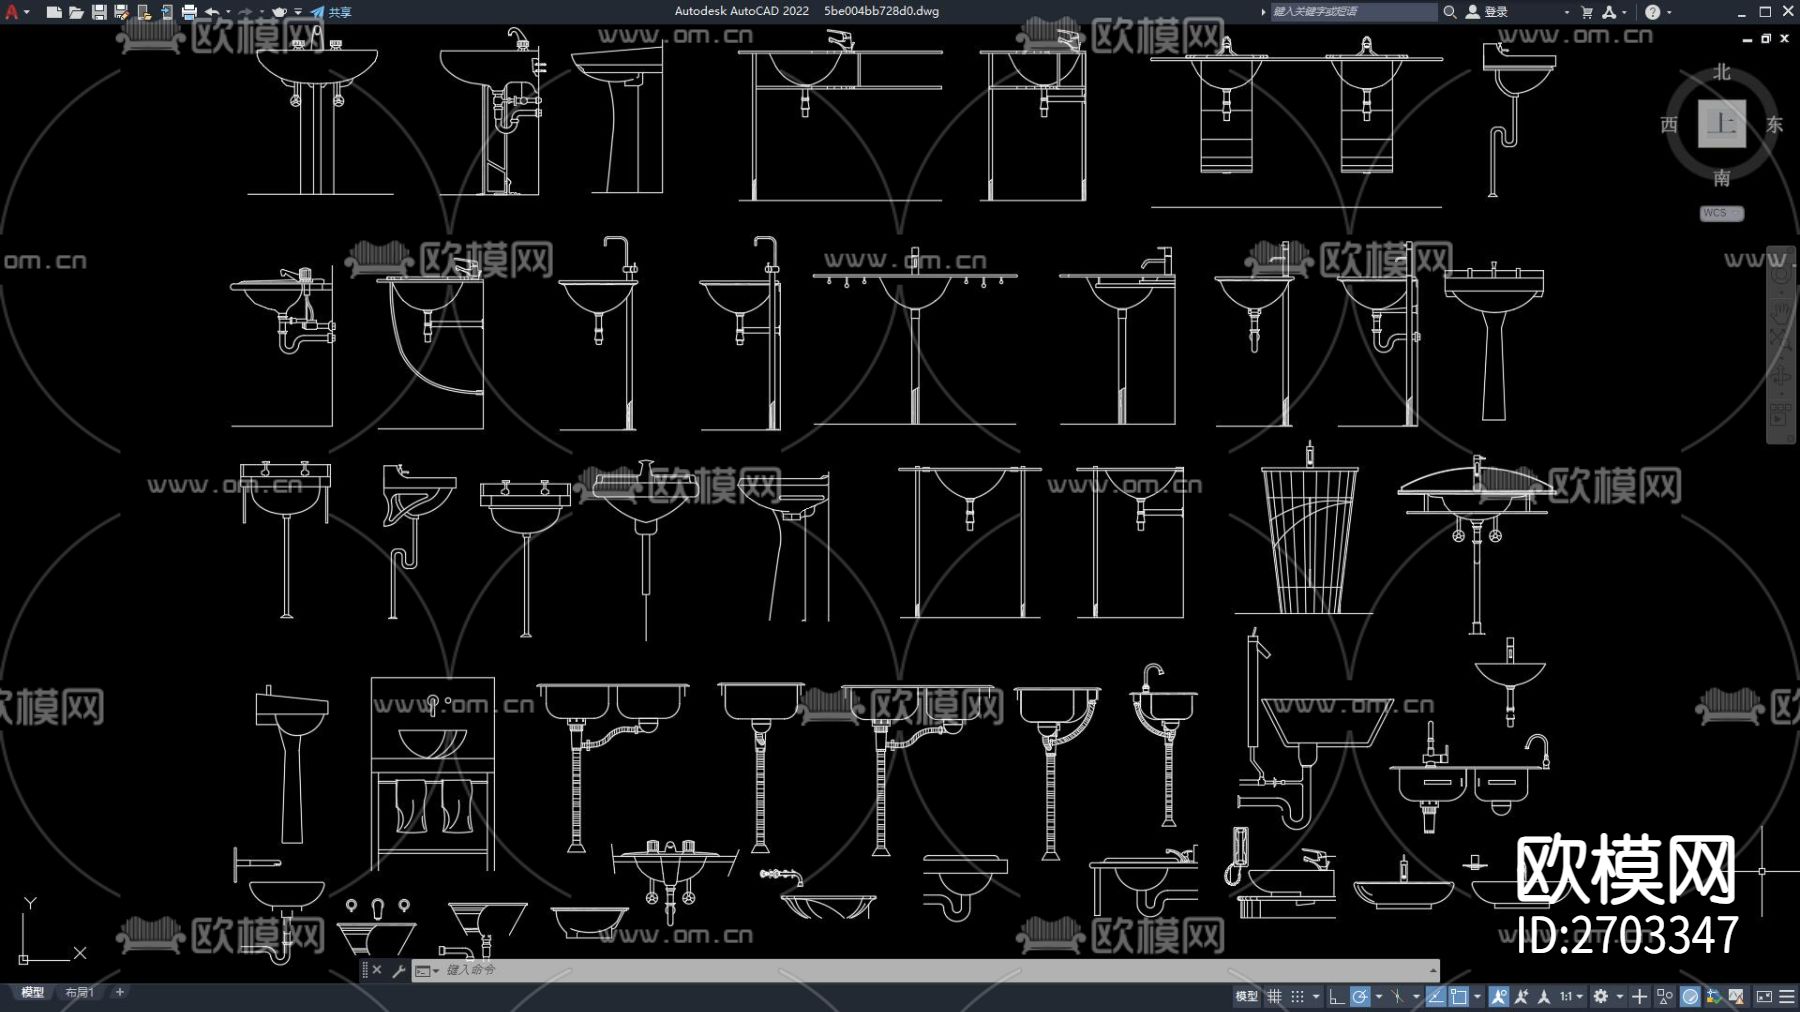The image size is (1800, 1012).
Task: Open Customize Quick Access Toolbar dropdown
Action: coord(298,12)
